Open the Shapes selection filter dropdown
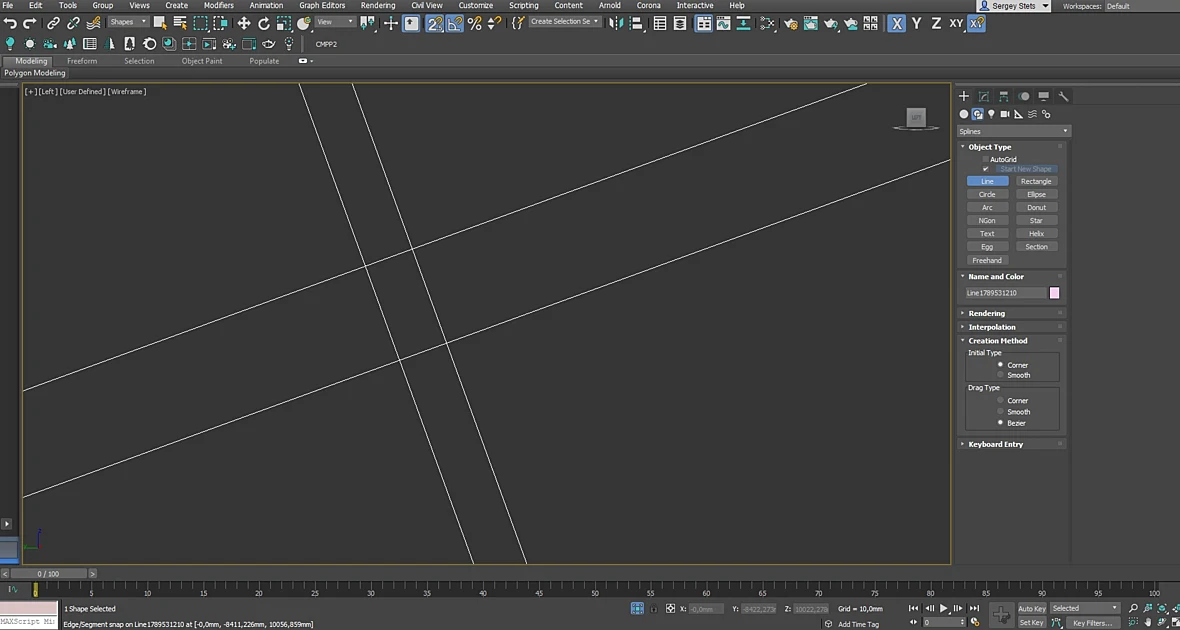 click(128, 22)
